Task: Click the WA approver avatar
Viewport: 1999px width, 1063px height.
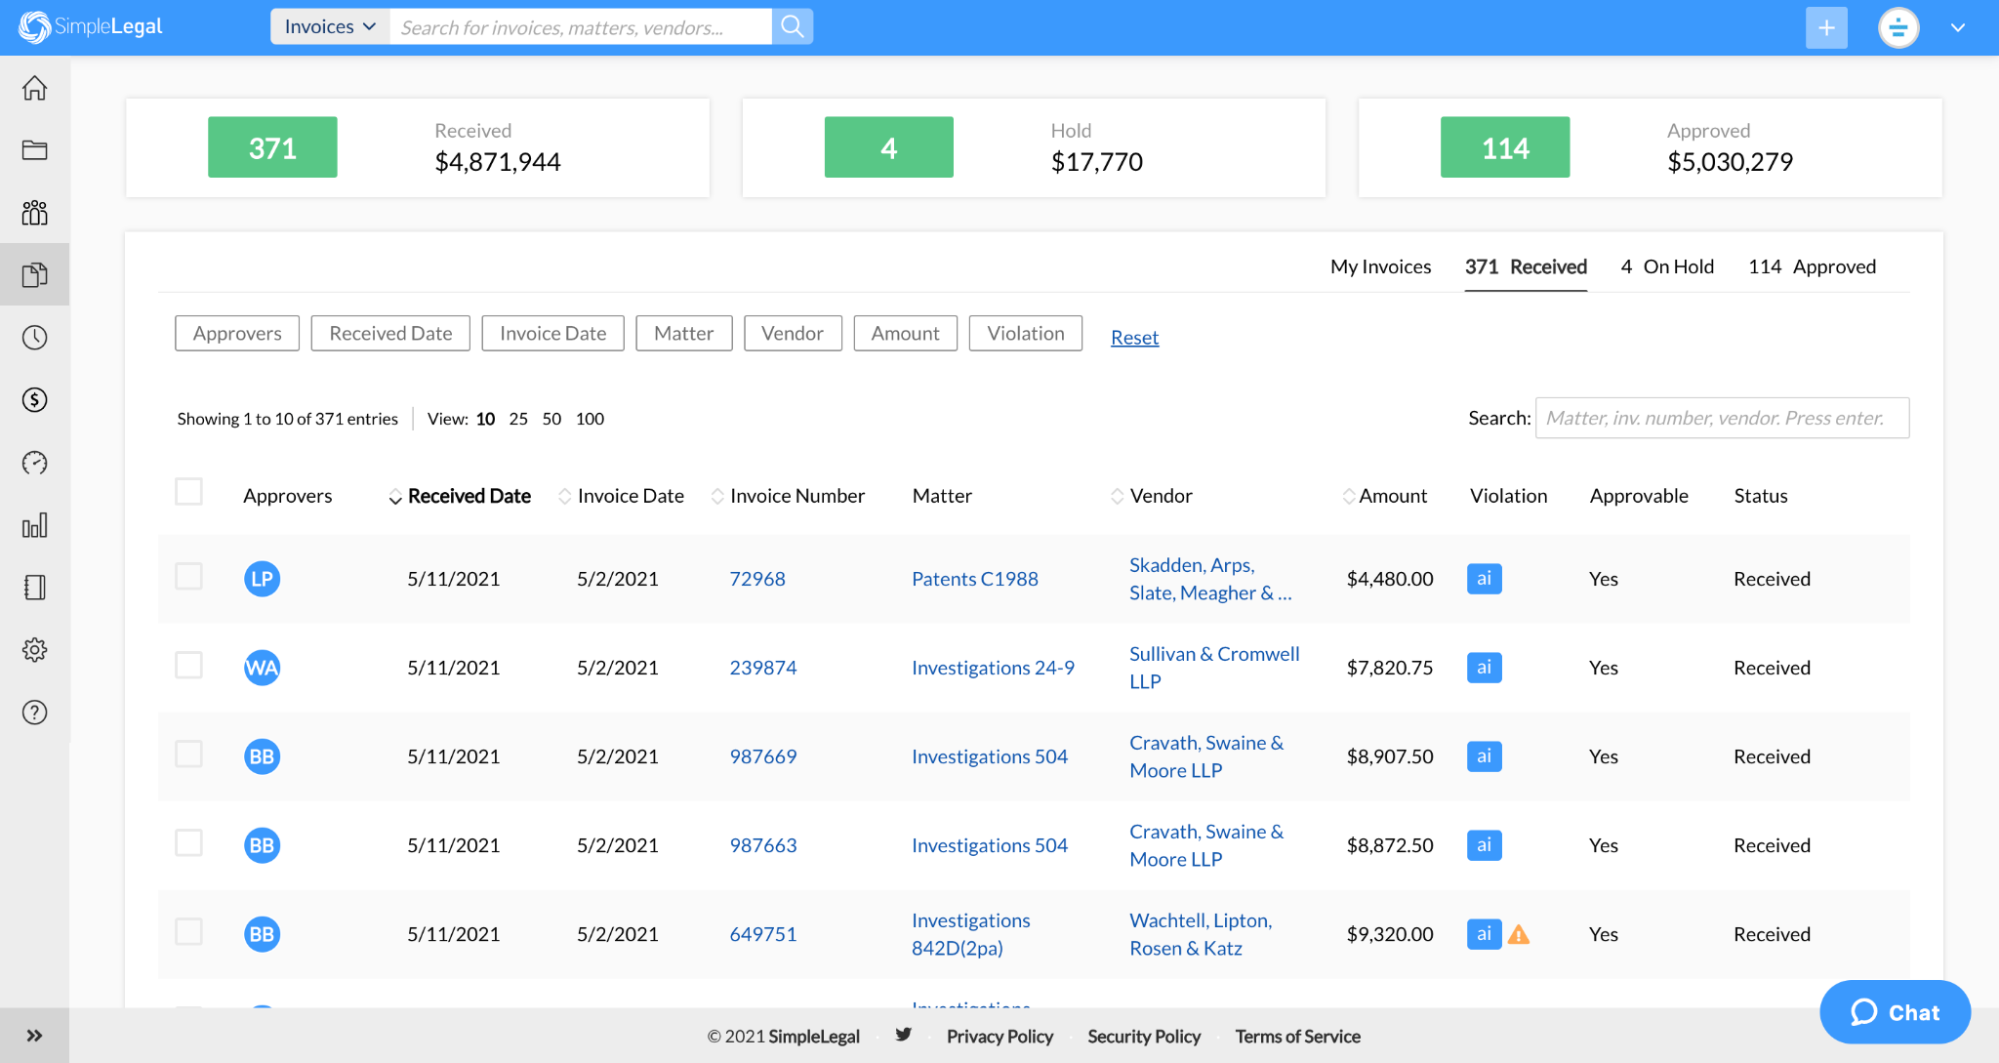Action: pyautogui.click(x=262, y=667)
